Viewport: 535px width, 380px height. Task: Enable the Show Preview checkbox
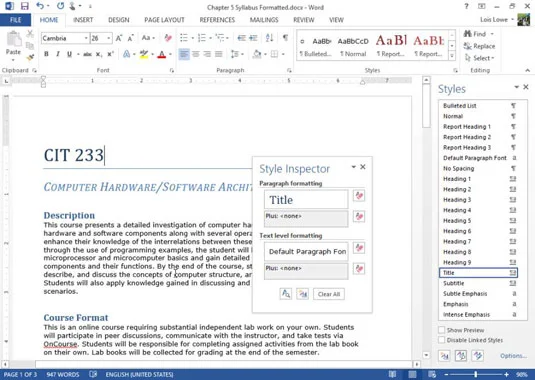[x=442, y=330]
